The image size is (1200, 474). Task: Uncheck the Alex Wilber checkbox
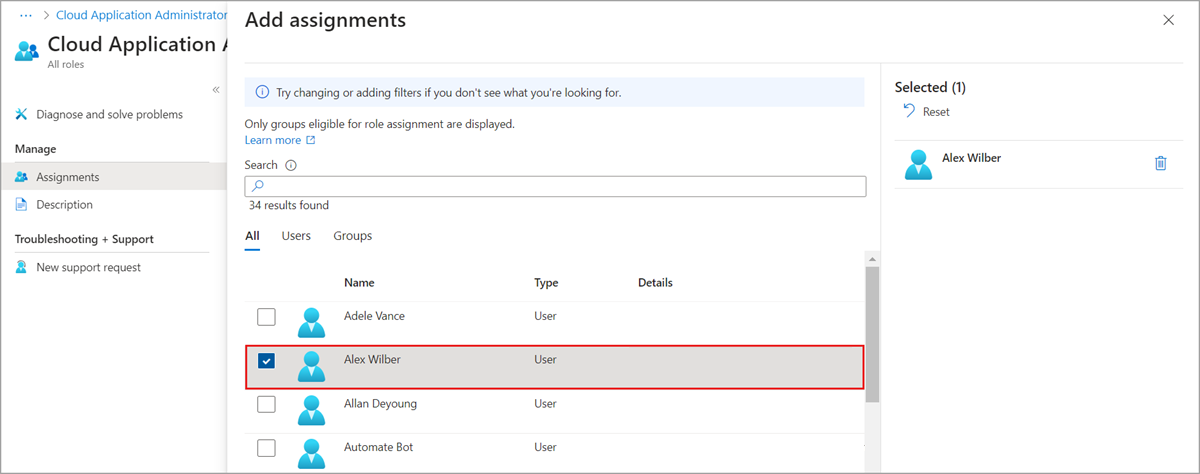pyautogui.click(x=266, y=361)
